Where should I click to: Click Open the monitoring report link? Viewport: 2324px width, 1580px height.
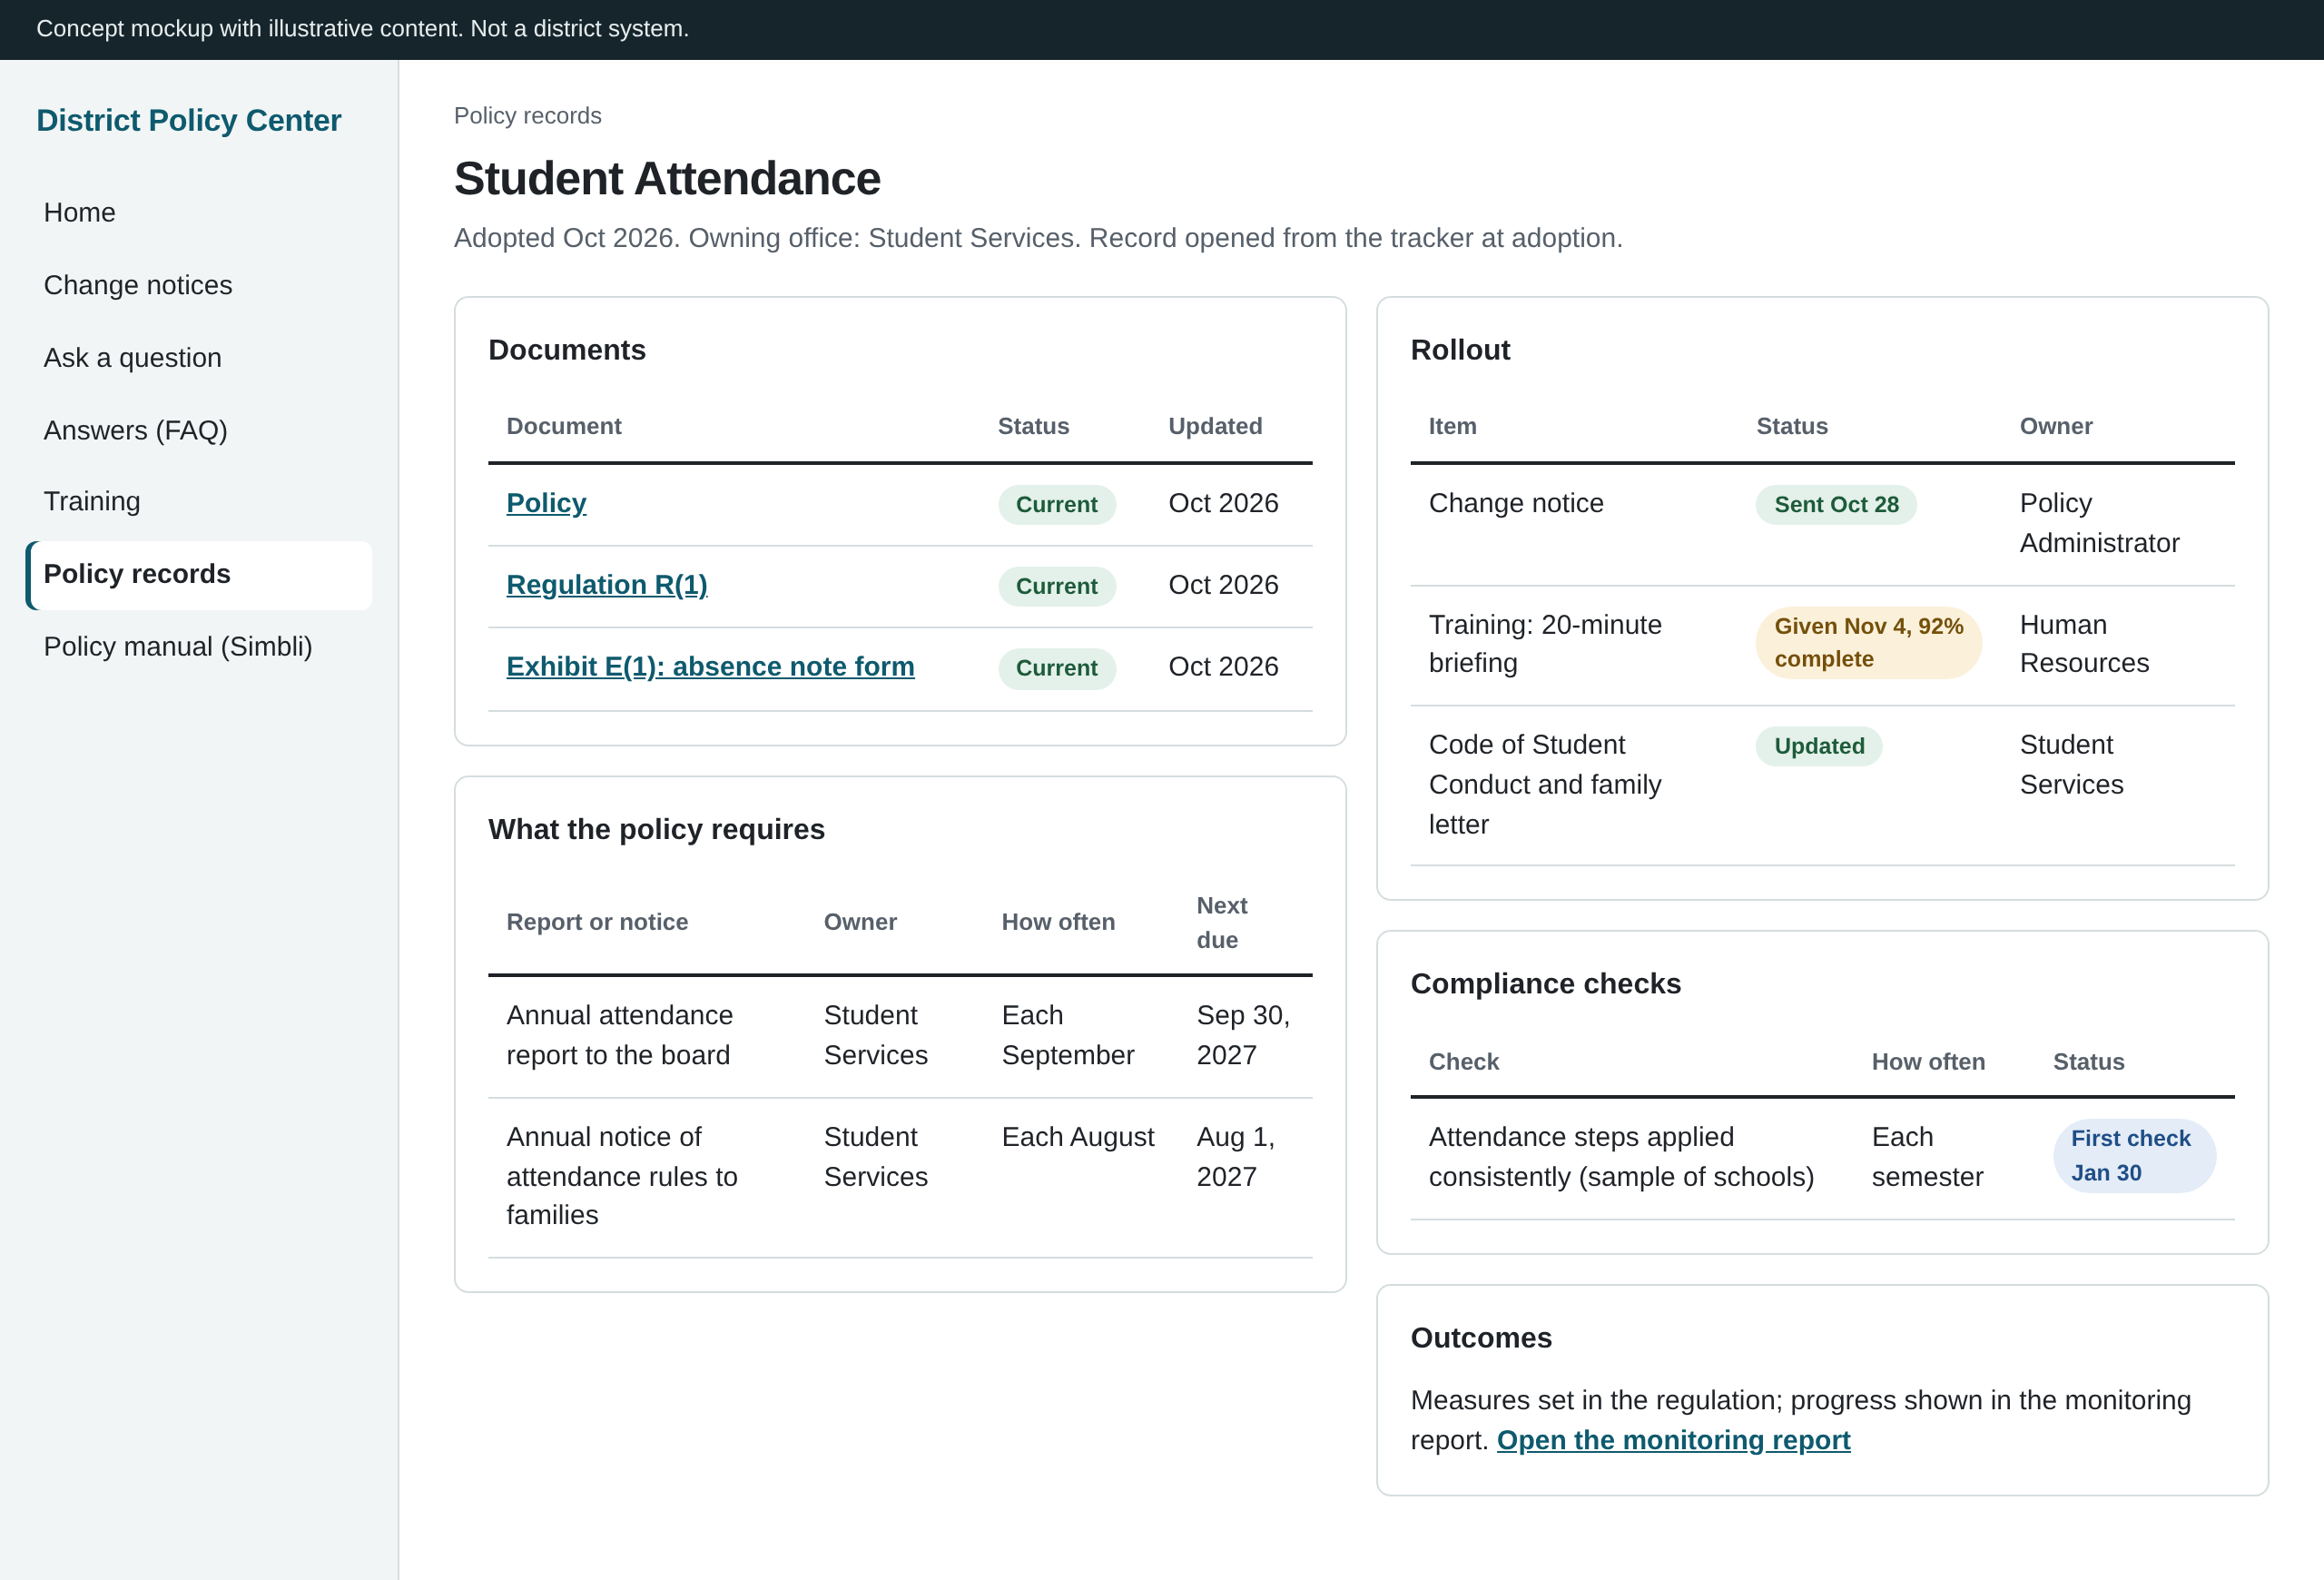1673,1440
